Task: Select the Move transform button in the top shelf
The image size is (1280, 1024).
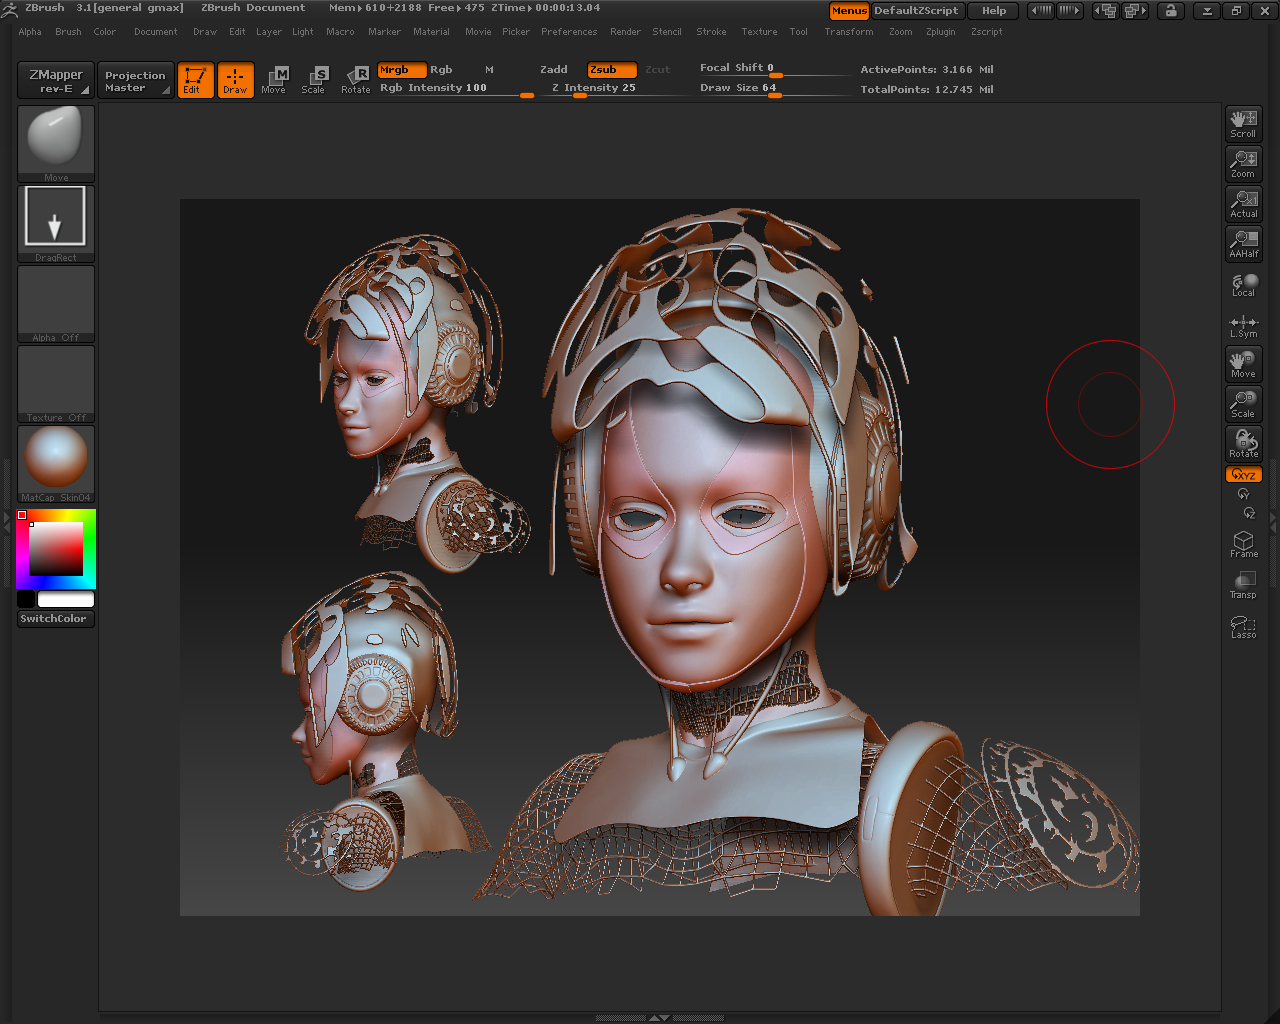Action: 274,80
